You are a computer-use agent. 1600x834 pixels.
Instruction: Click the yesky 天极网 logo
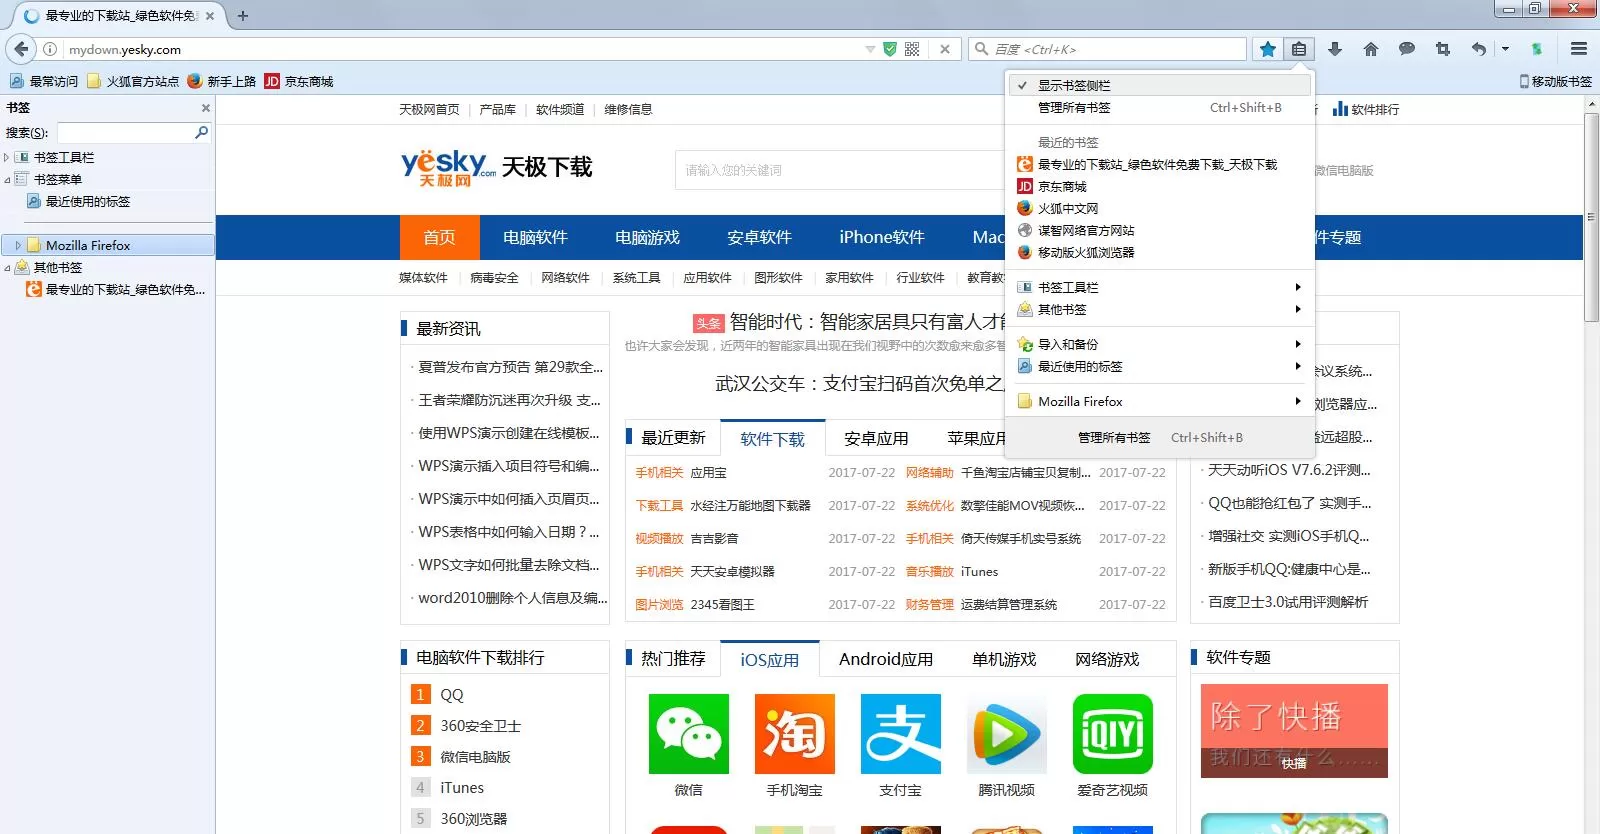[x=448, y=168]
